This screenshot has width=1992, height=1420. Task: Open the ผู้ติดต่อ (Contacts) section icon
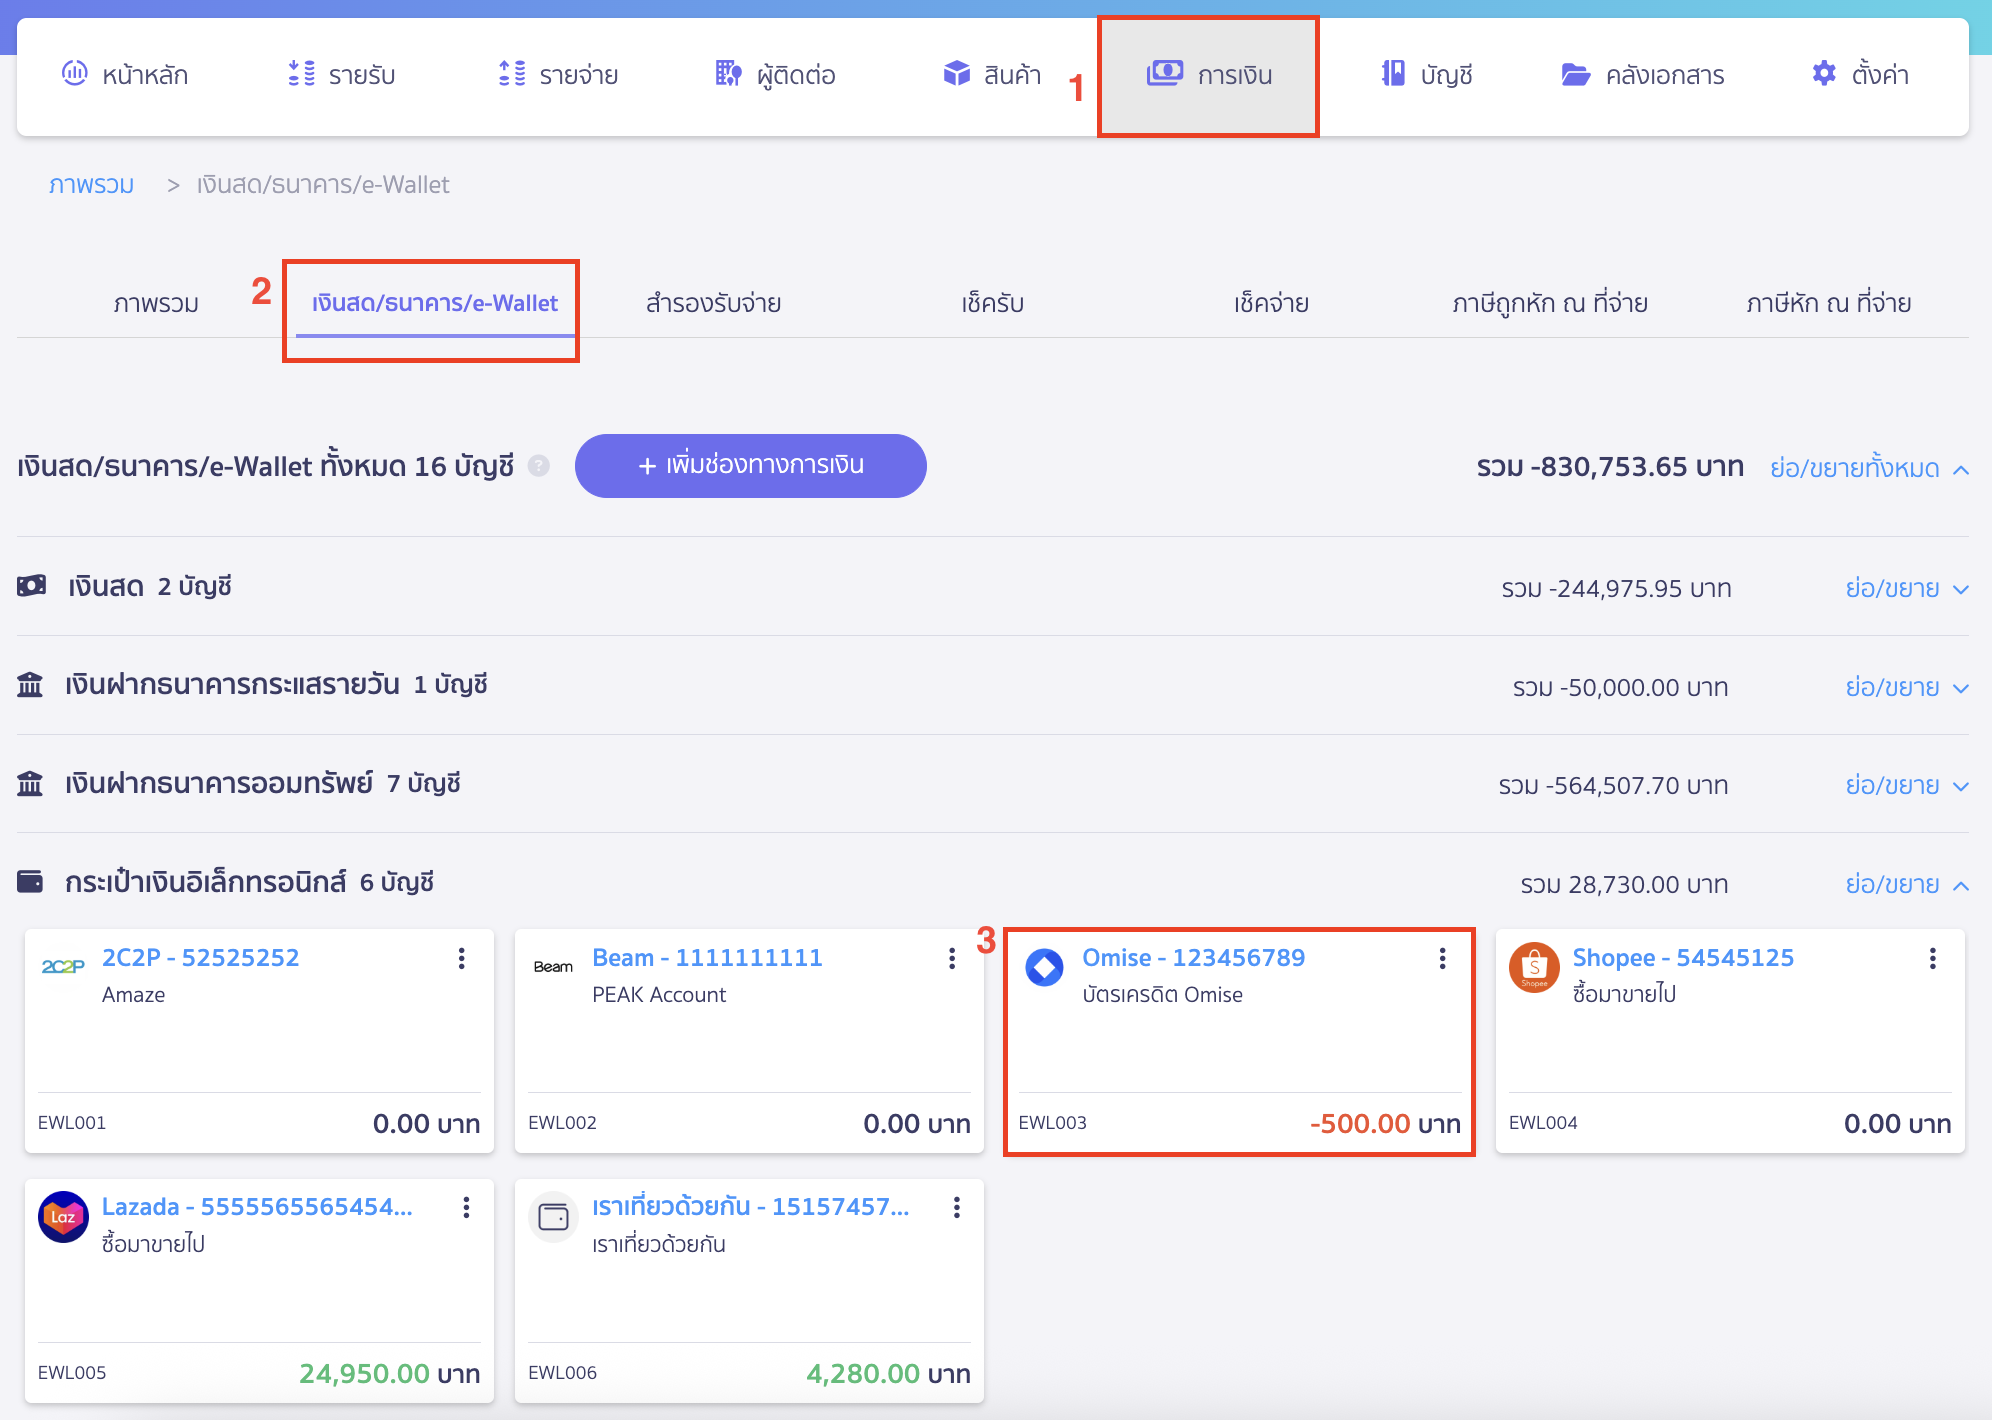point(727,74)
